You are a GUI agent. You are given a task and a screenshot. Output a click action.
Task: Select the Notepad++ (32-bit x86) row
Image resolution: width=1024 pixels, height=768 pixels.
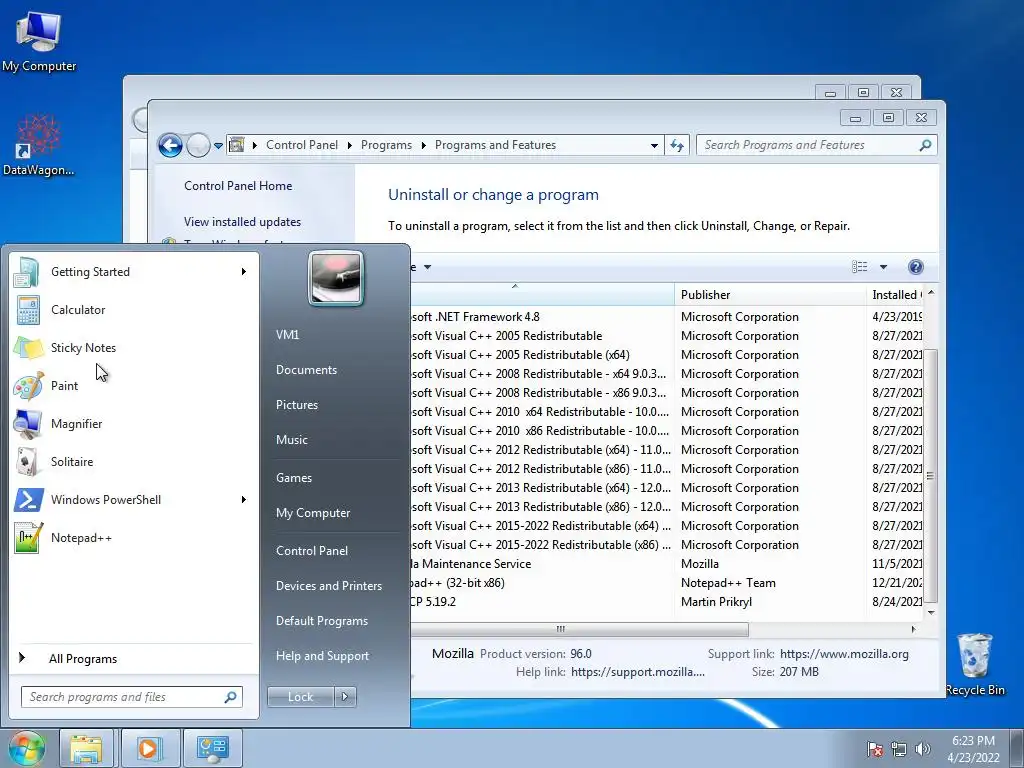point(666,583)
